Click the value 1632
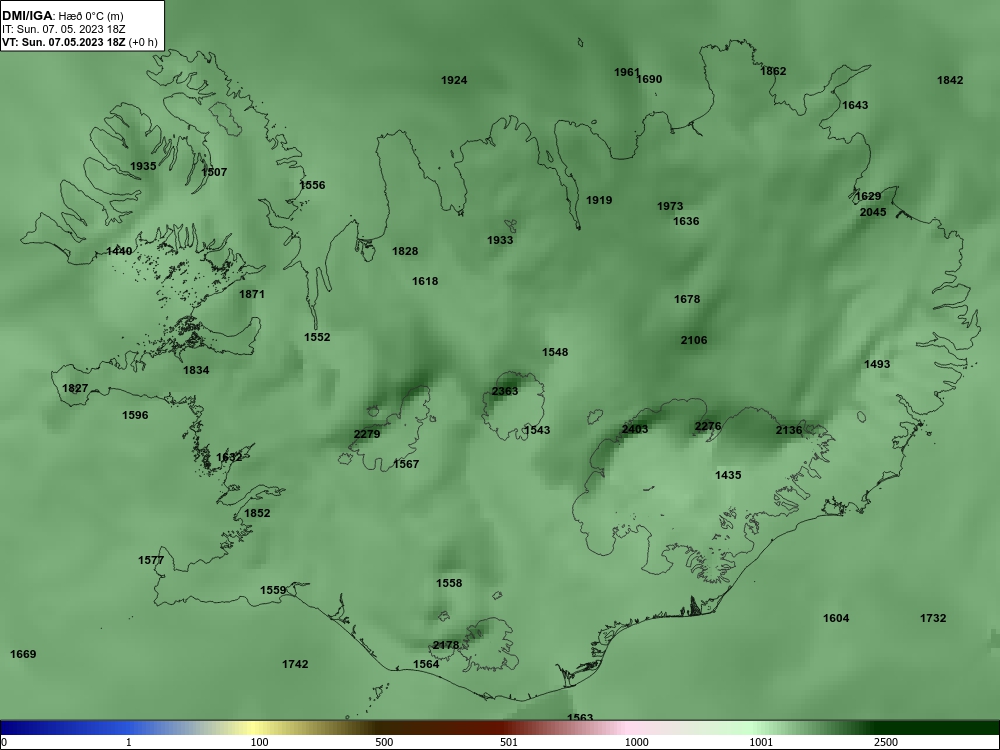 (x=229, y=457)
